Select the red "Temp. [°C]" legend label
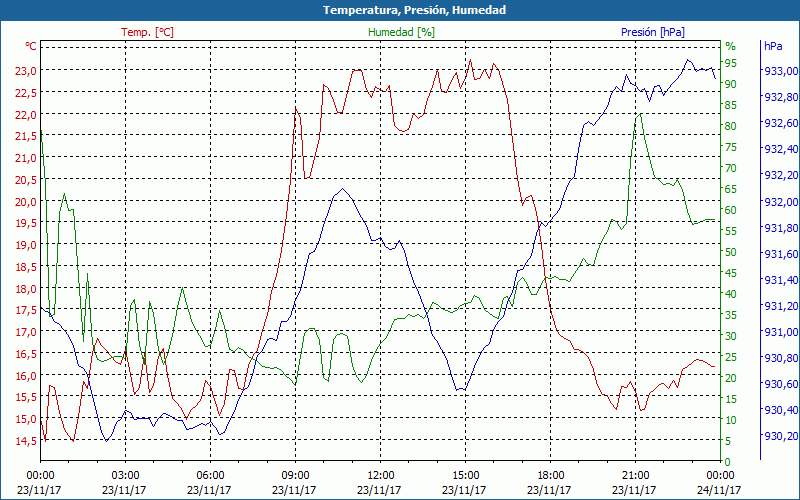 (x=147, y=32)
